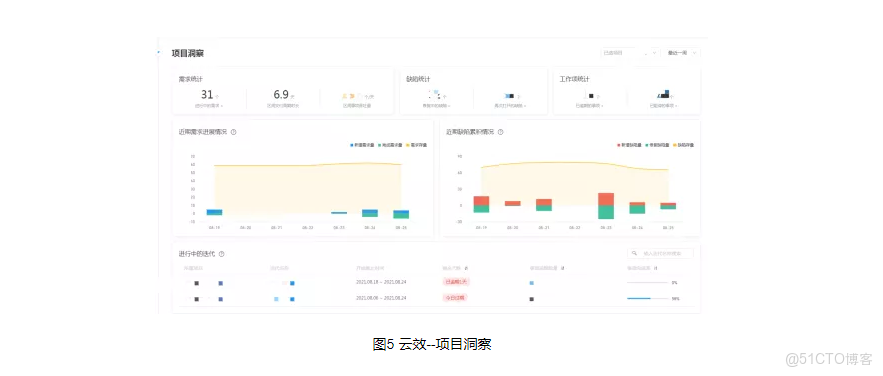Click the 56% completion progress bar

click(648, 298)
